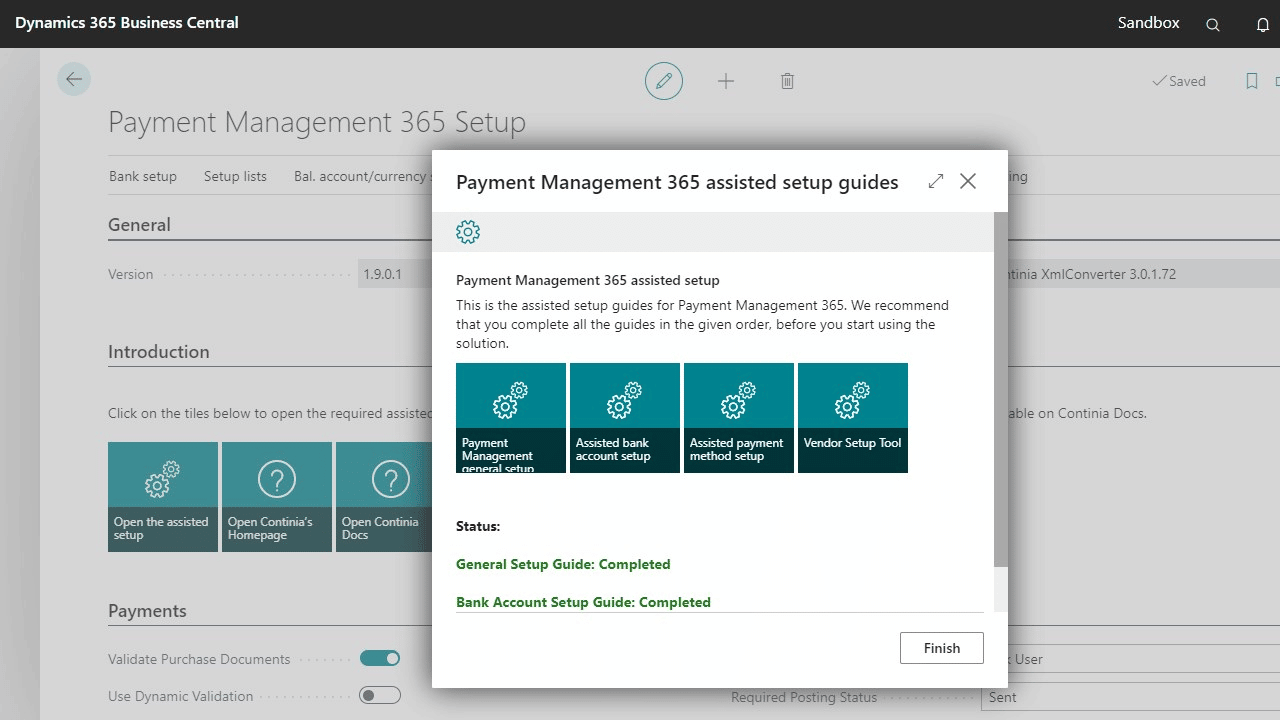Switch to the Bank setup tab
The width and height of the screenshot is (1280, 720).
pyautogui.click(x=142, y=176)
